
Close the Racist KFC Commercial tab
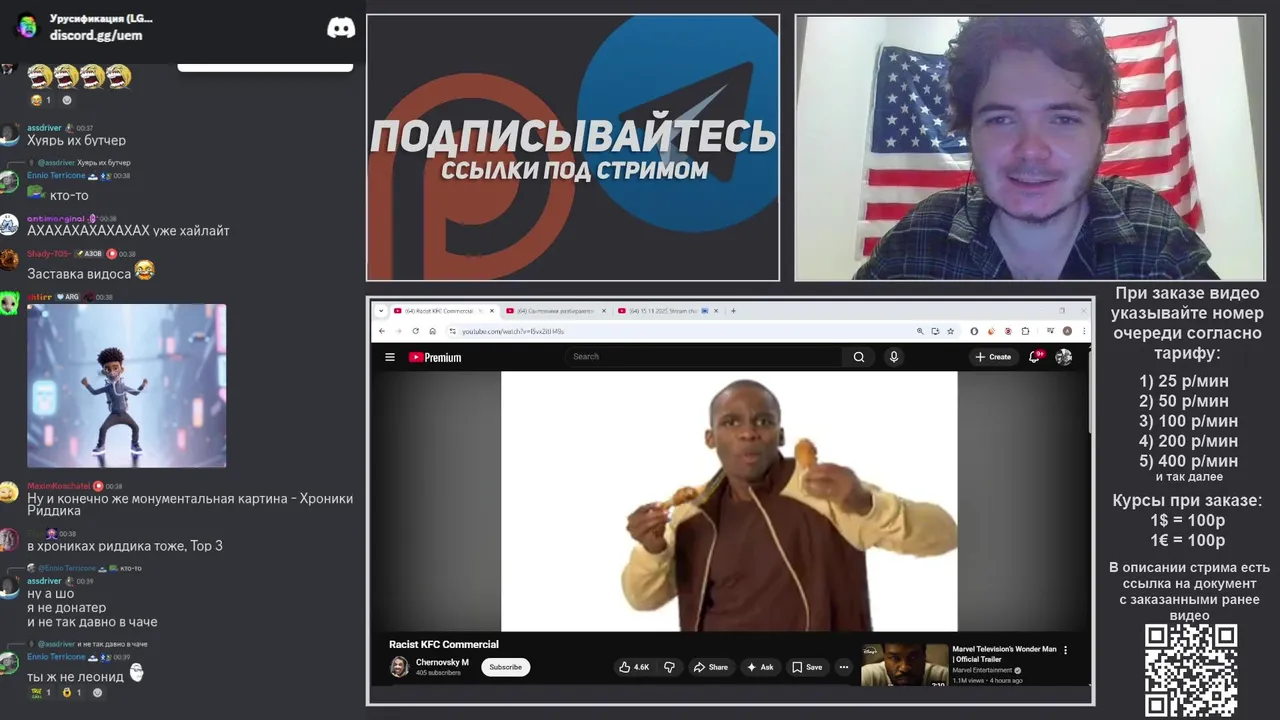492,311
